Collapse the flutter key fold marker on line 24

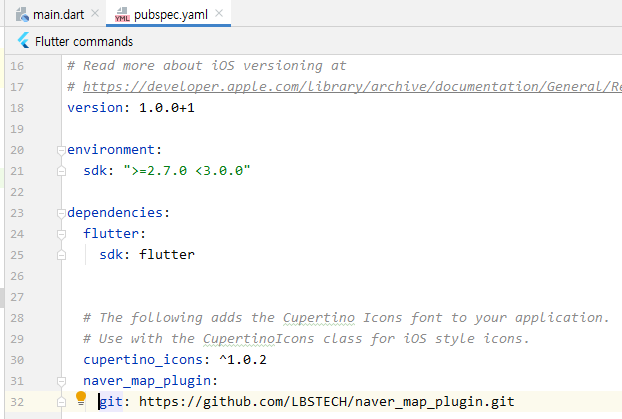pyautogui.click(x=61, y=234)
